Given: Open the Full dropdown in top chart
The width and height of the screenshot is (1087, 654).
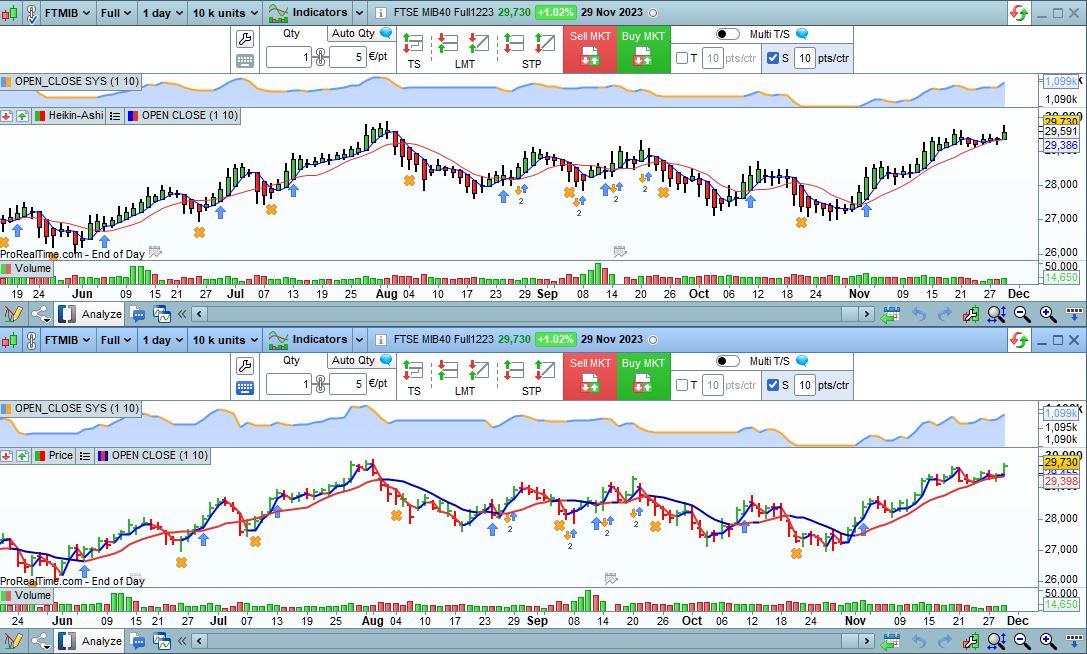Looking at the screenshot, I should click(x=116, y=12).
